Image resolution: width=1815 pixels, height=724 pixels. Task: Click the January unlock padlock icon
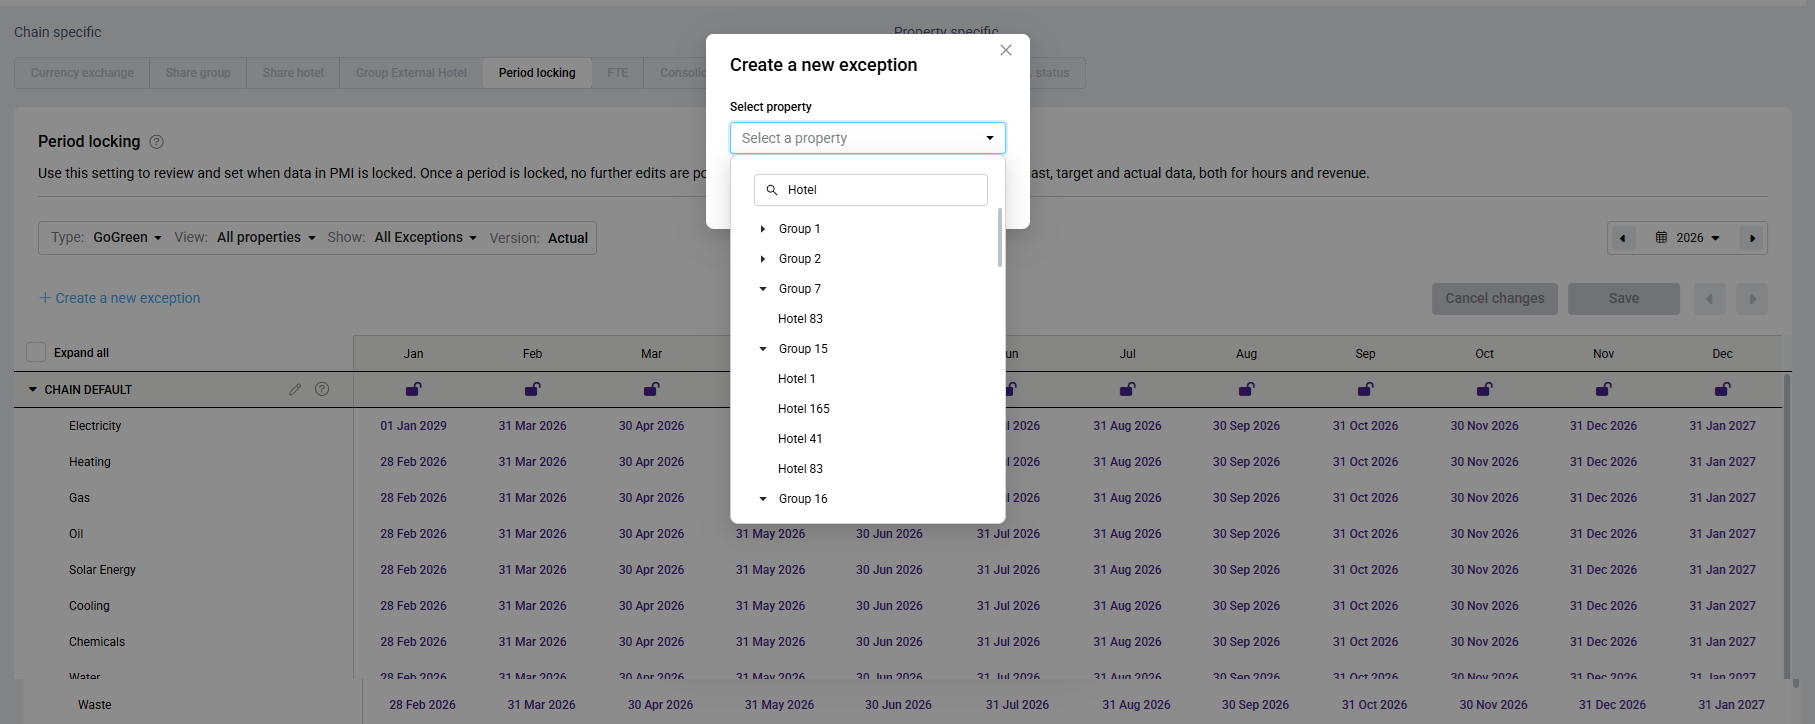pos(413,389)
